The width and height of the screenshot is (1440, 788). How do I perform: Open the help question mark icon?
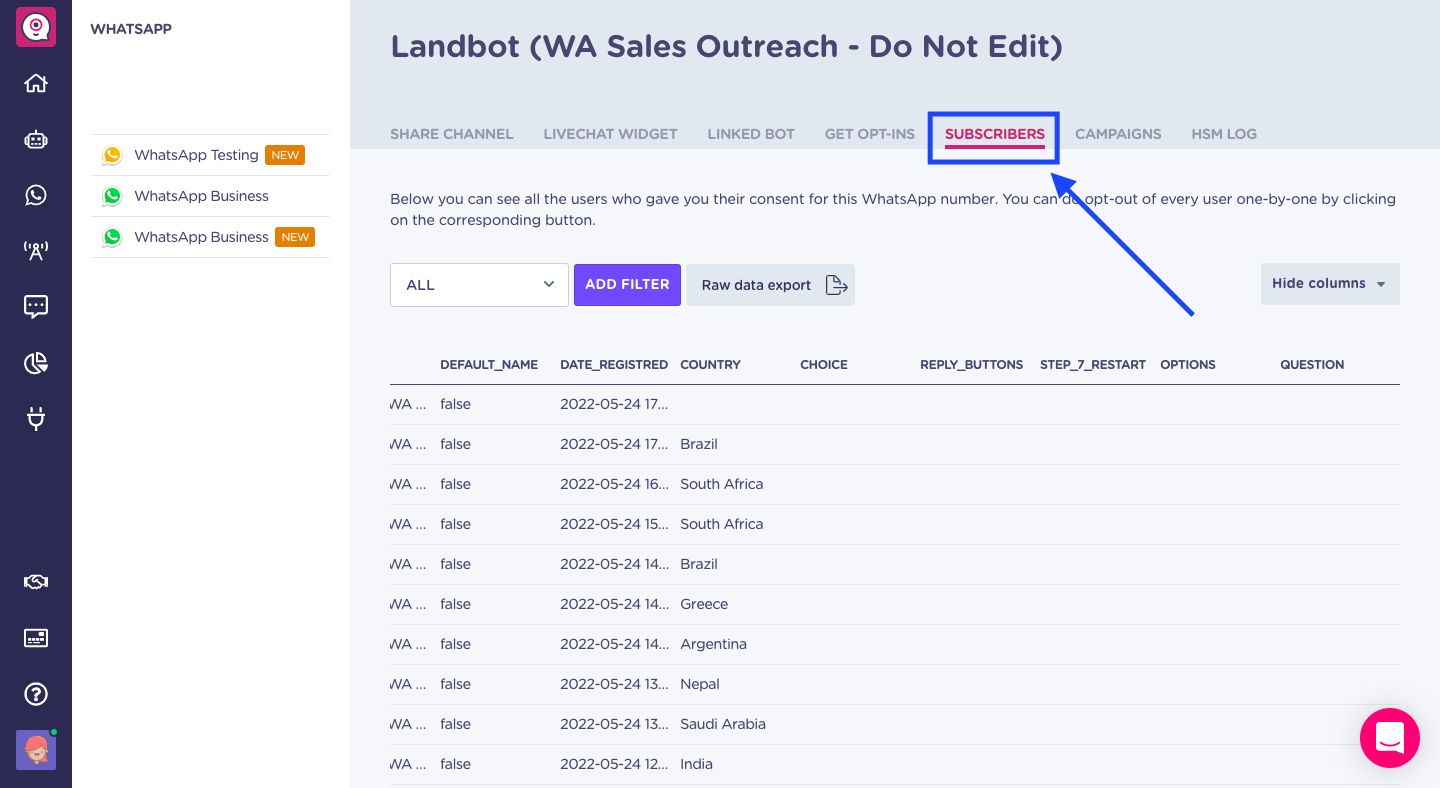point(36,694)
